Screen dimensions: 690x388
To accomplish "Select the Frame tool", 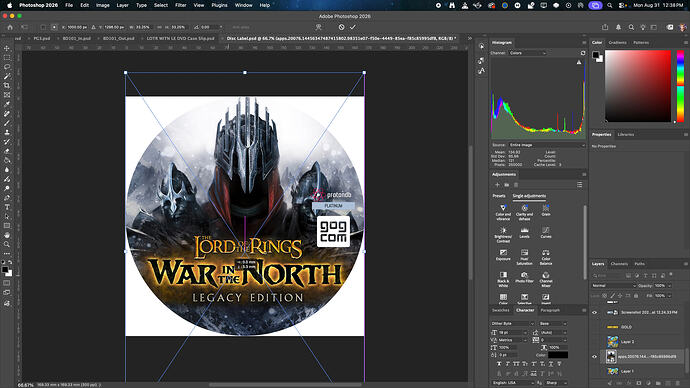I will [x=7, y=95].
